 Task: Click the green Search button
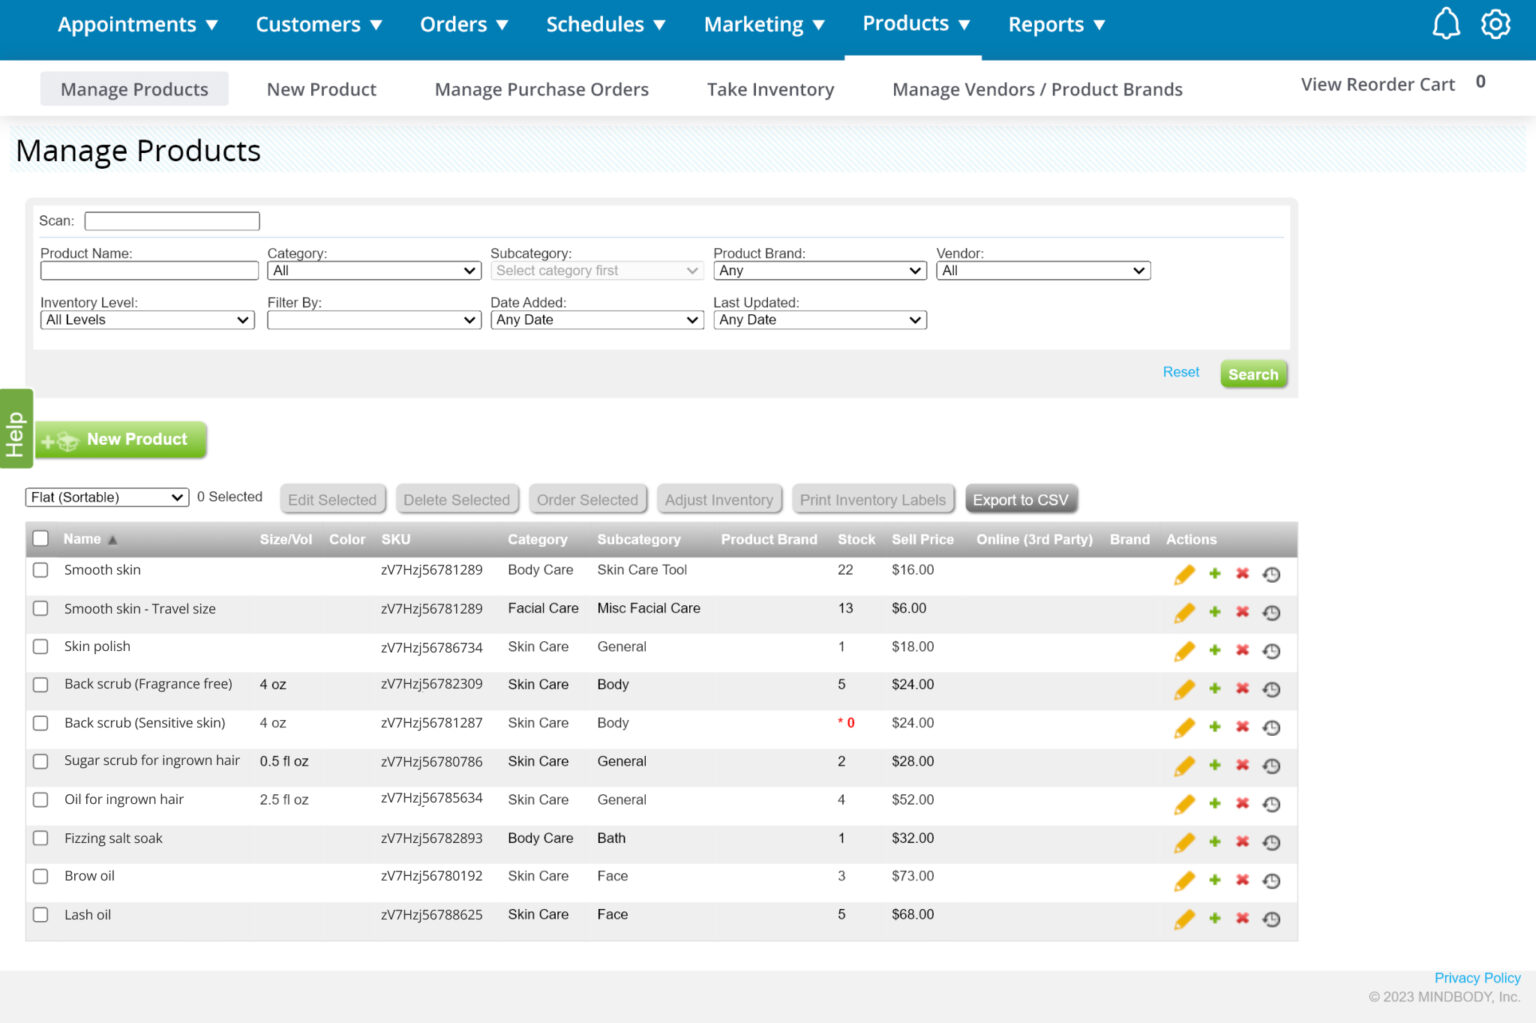1253,374
